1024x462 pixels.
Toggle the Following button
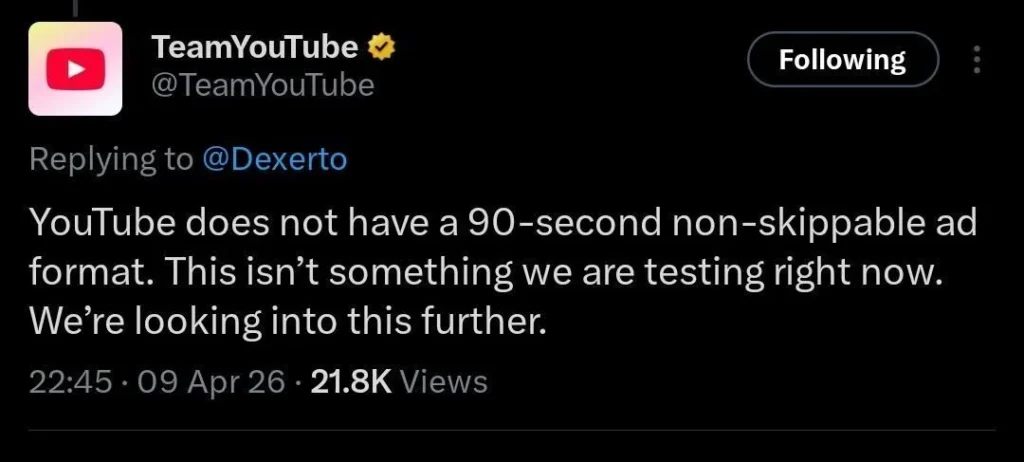(x=842, y=60)
